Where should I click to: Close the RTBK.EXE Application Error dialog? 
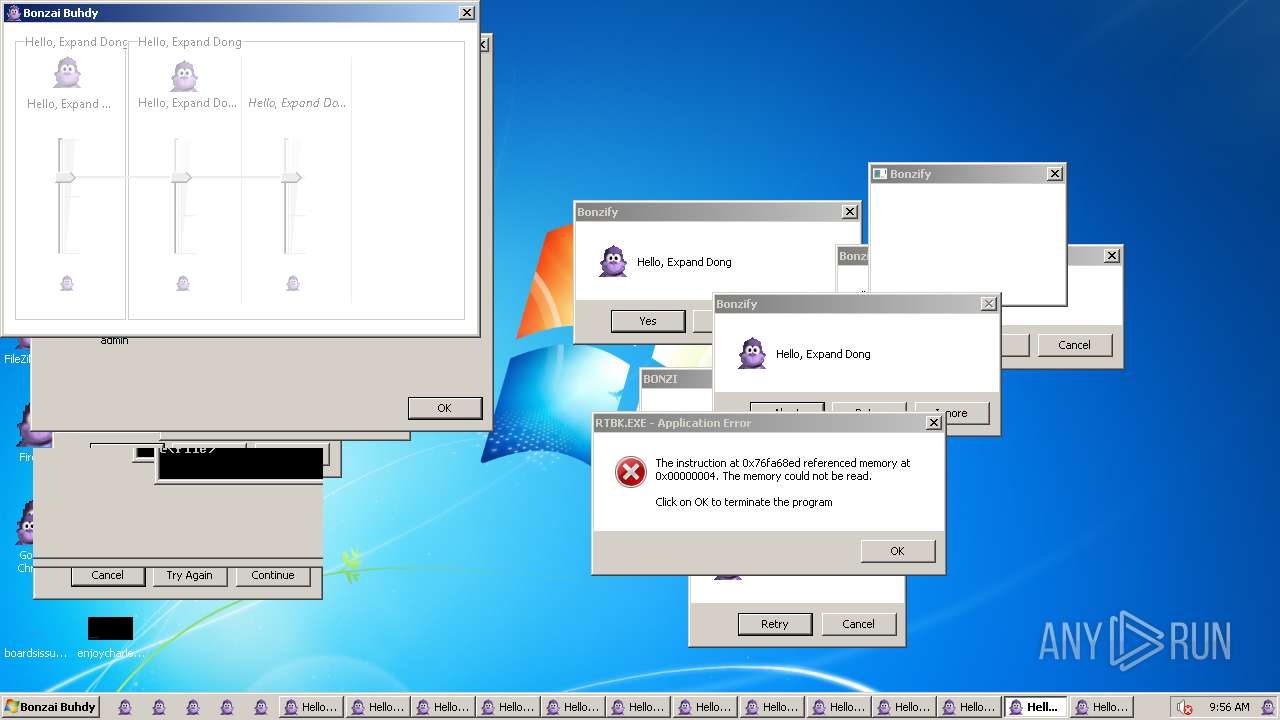coord(933,423)
